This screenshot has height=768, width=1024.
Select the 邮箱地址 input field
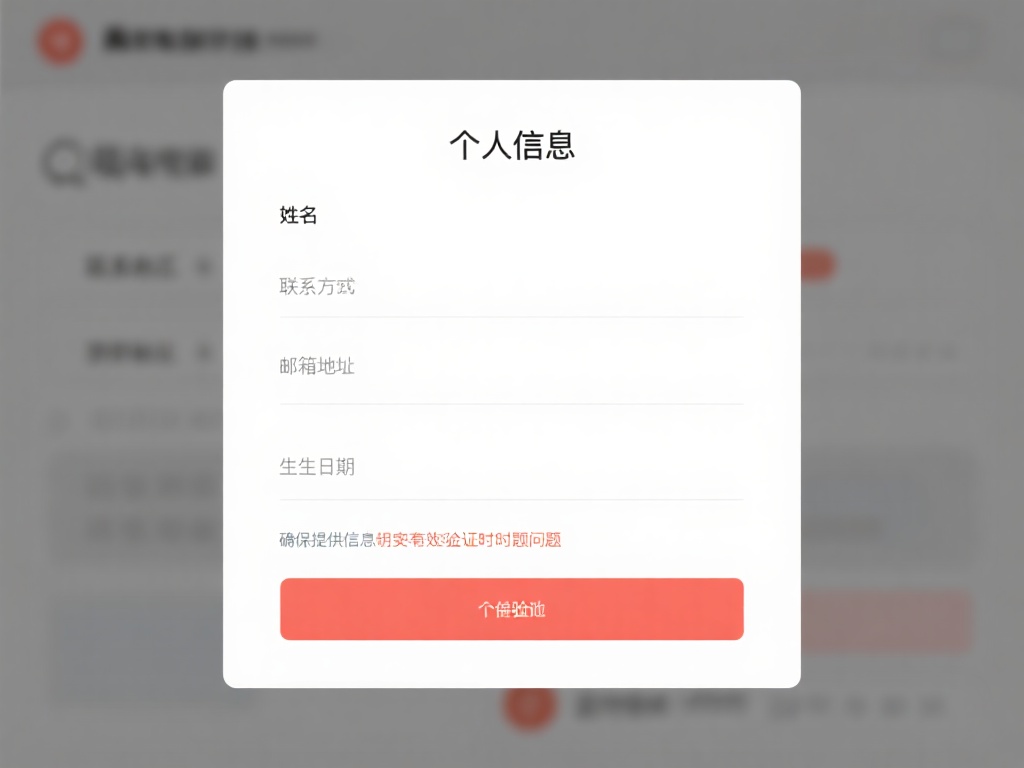[x=512, y=367]
